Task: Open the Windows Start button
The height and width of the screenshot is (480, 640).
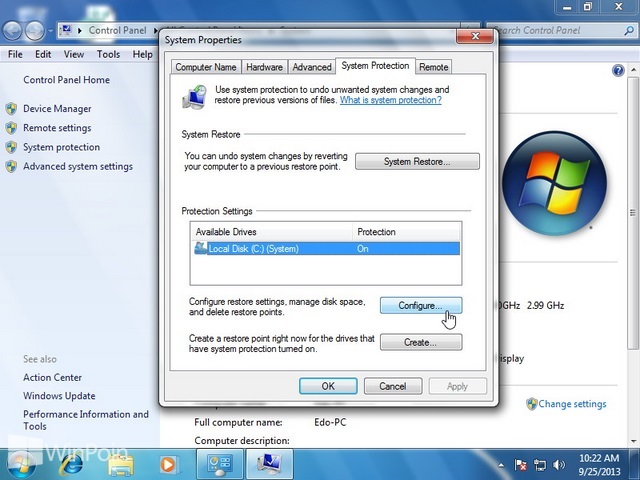Action: (19, 464)
